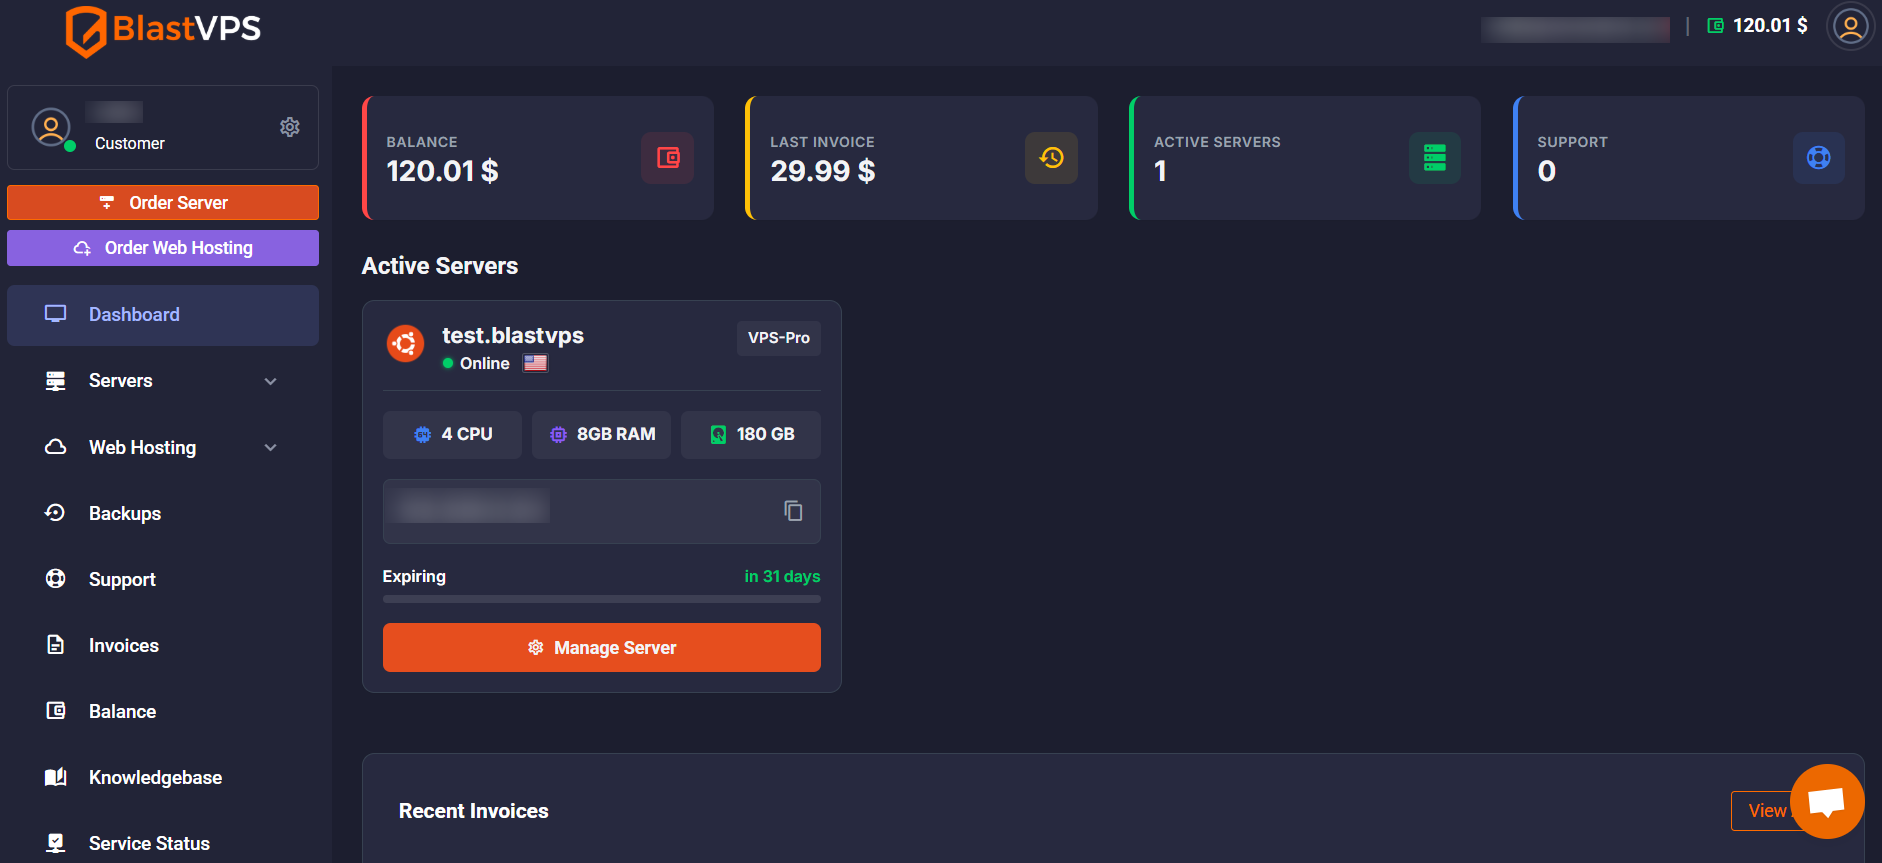1882x863 pixels.
Task: Click the Manage Server button
Action: [x=602, y=648]
